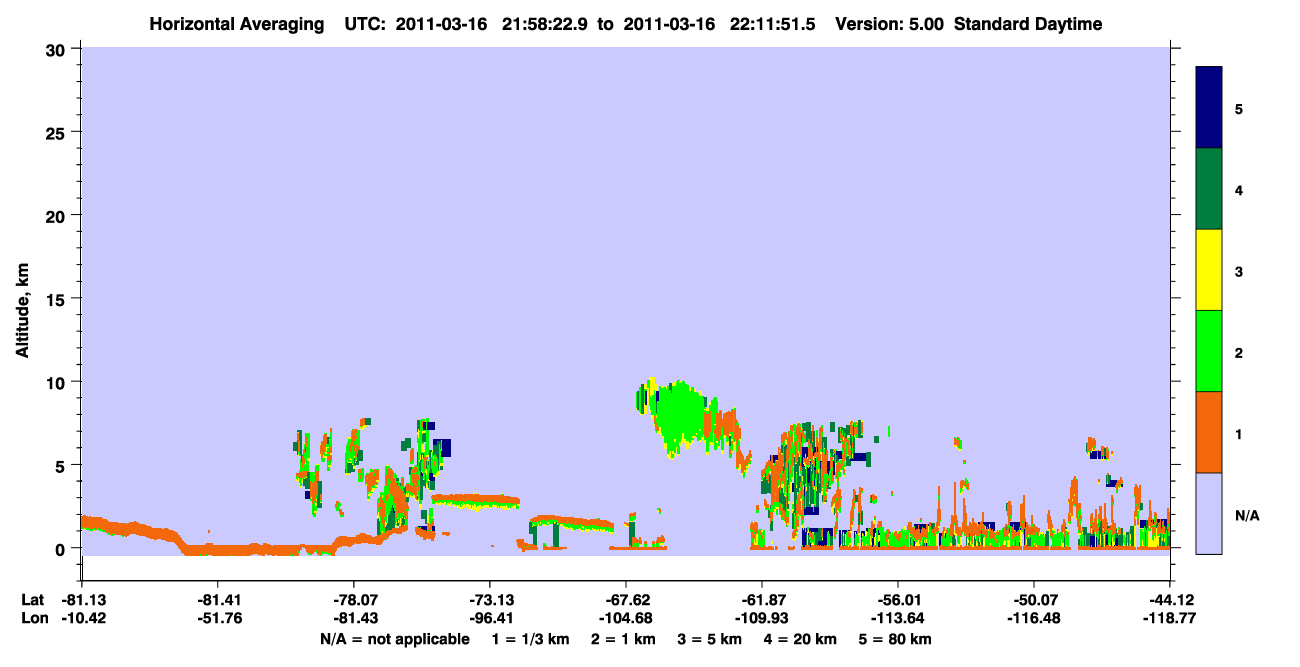Click latitude value '-67.62'

click(626, 600)
